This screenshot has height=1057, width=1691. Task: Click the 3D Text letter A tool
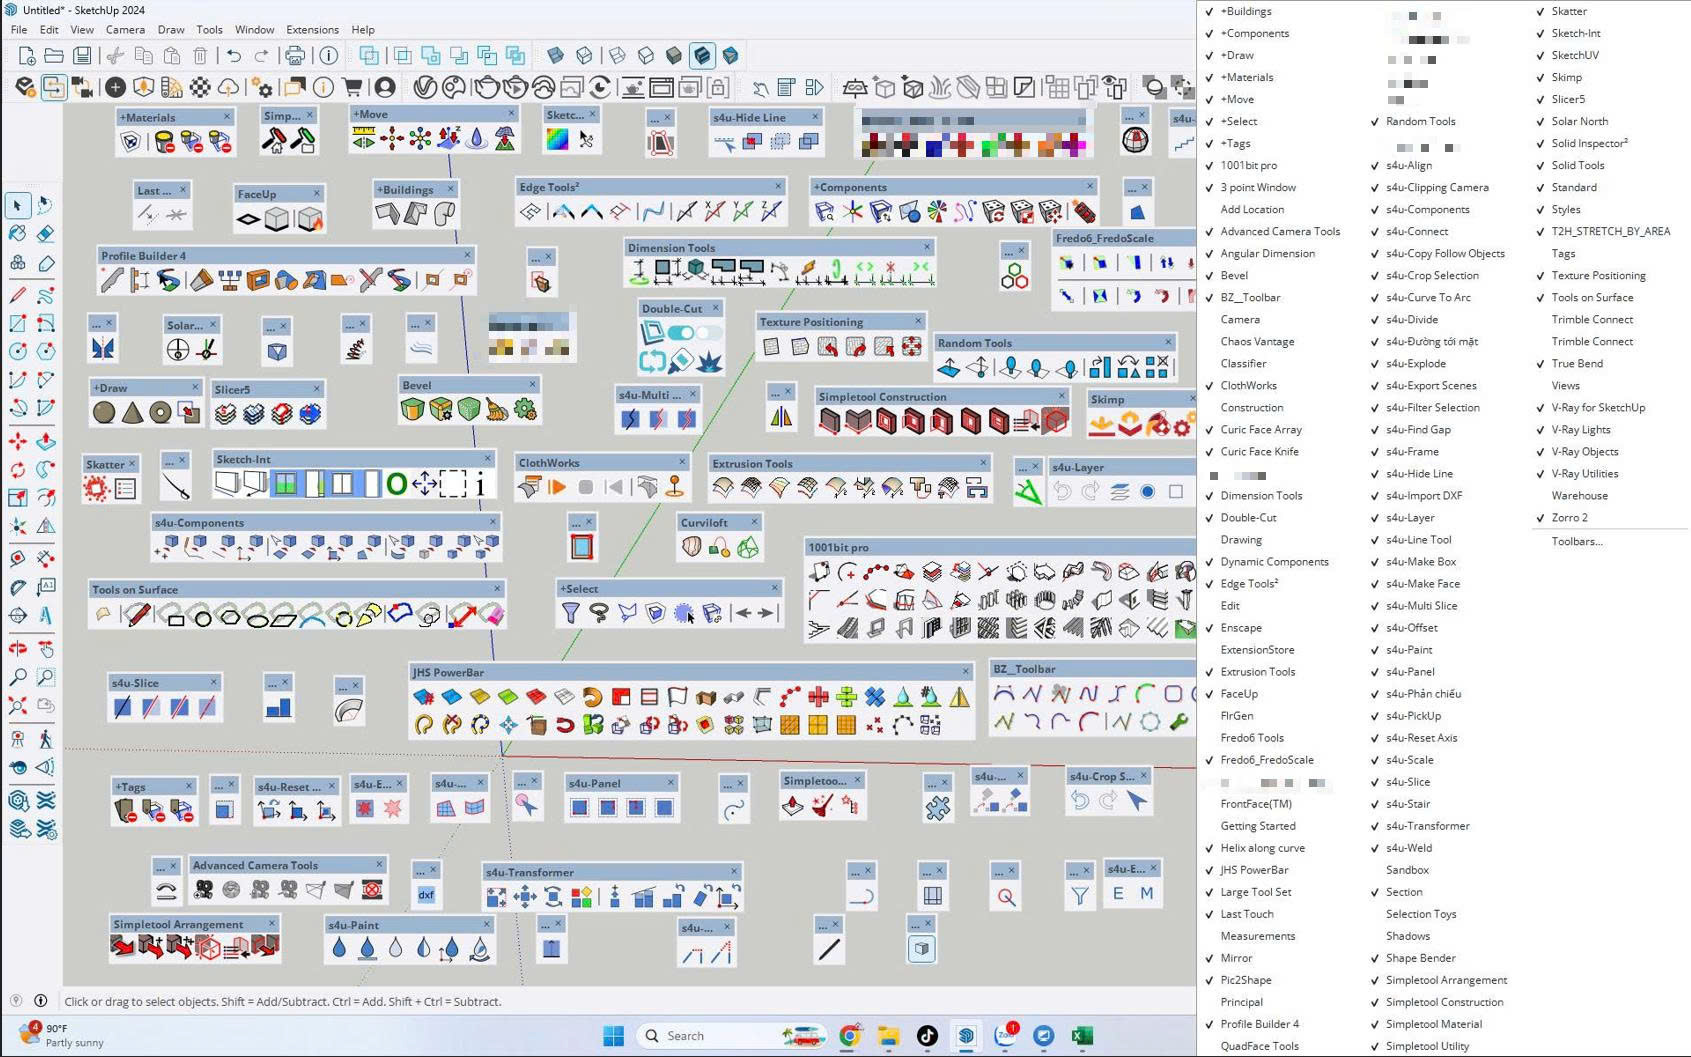pyautogui.click(x=46, y=616)
